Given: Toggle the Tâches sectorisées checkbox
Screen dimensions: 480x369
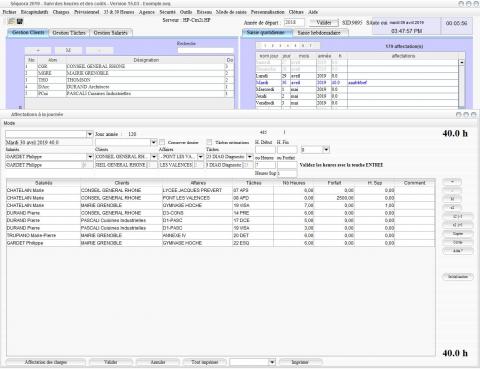Looking at the screenshot, I should [x=209, y=142].
